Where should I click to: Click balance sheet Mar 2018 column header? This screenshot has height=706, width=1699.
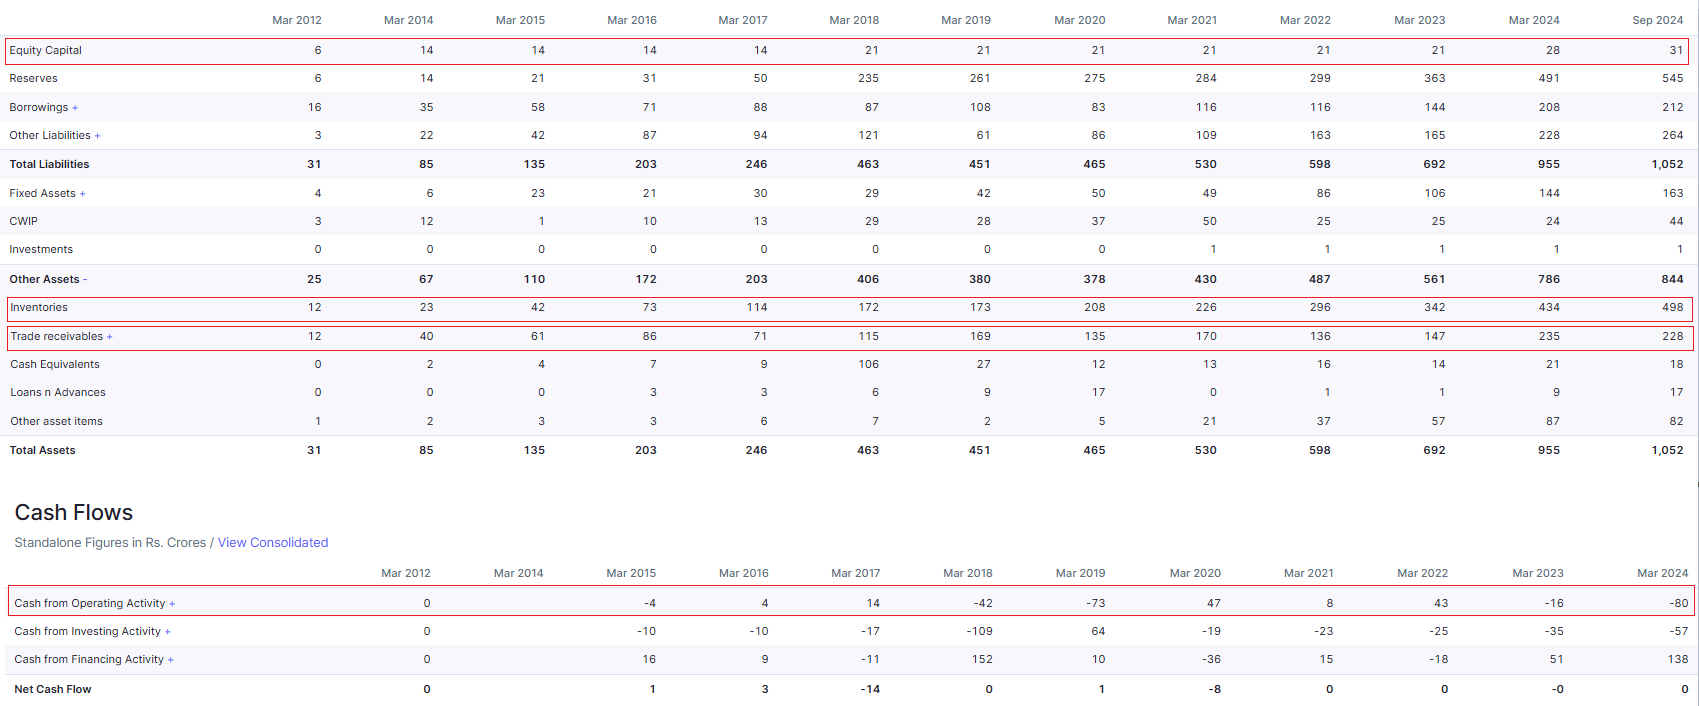point(854,20)
